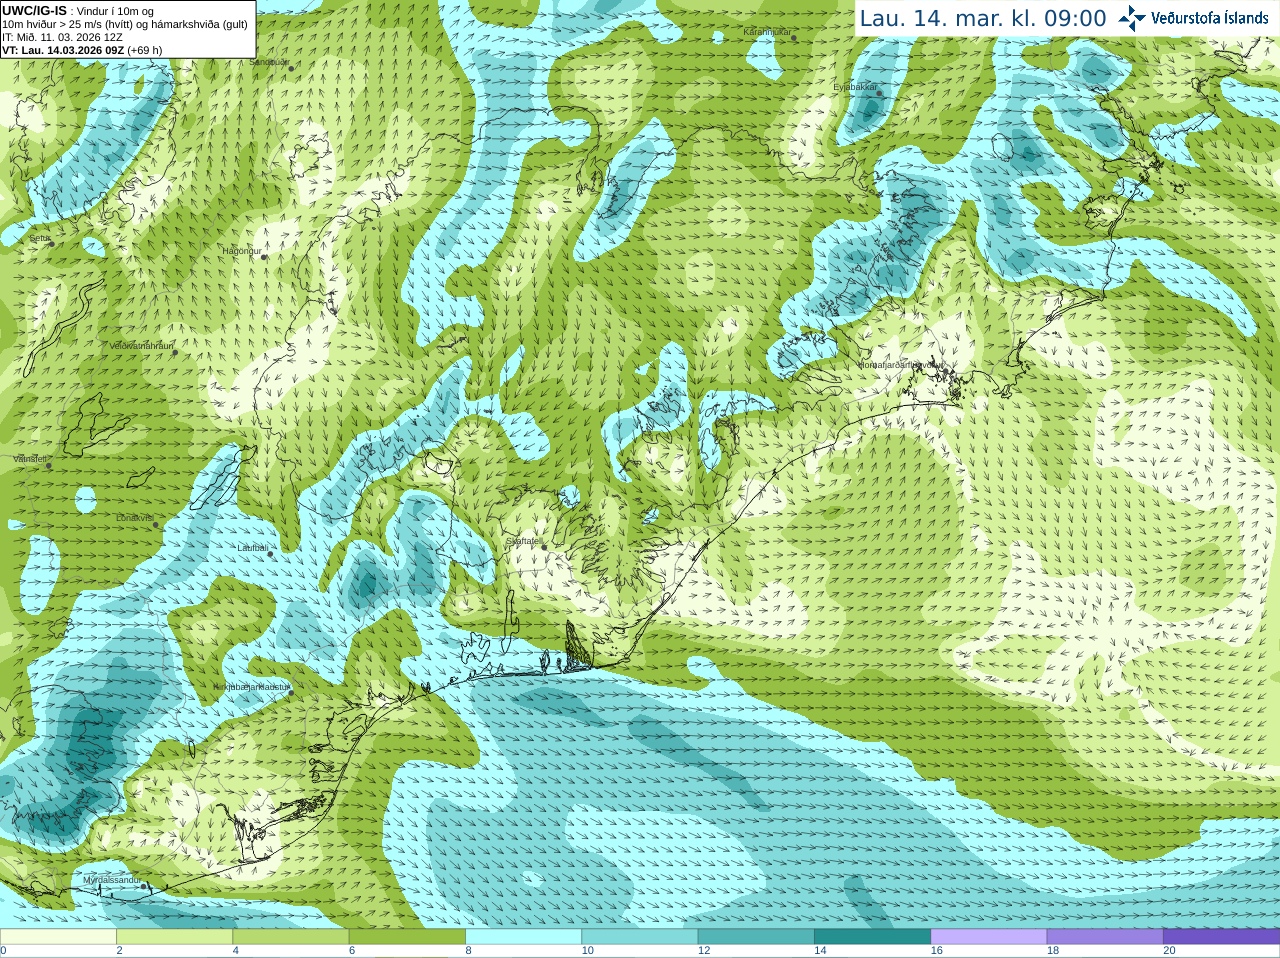
Task: Click the Skaftafell station label
Action: 523,541
